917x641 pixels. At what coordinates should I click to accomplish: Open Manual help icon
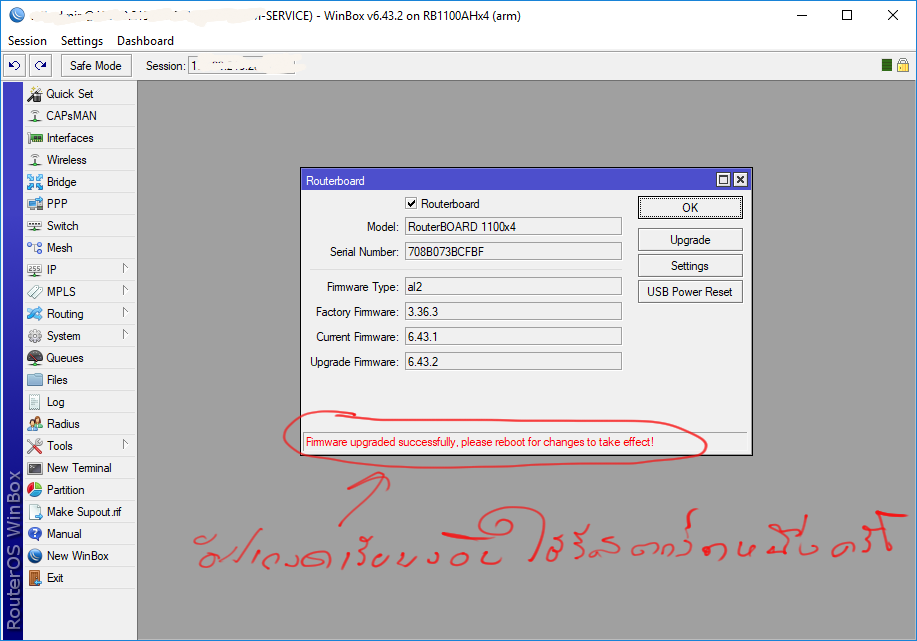(x=35, y=534)
